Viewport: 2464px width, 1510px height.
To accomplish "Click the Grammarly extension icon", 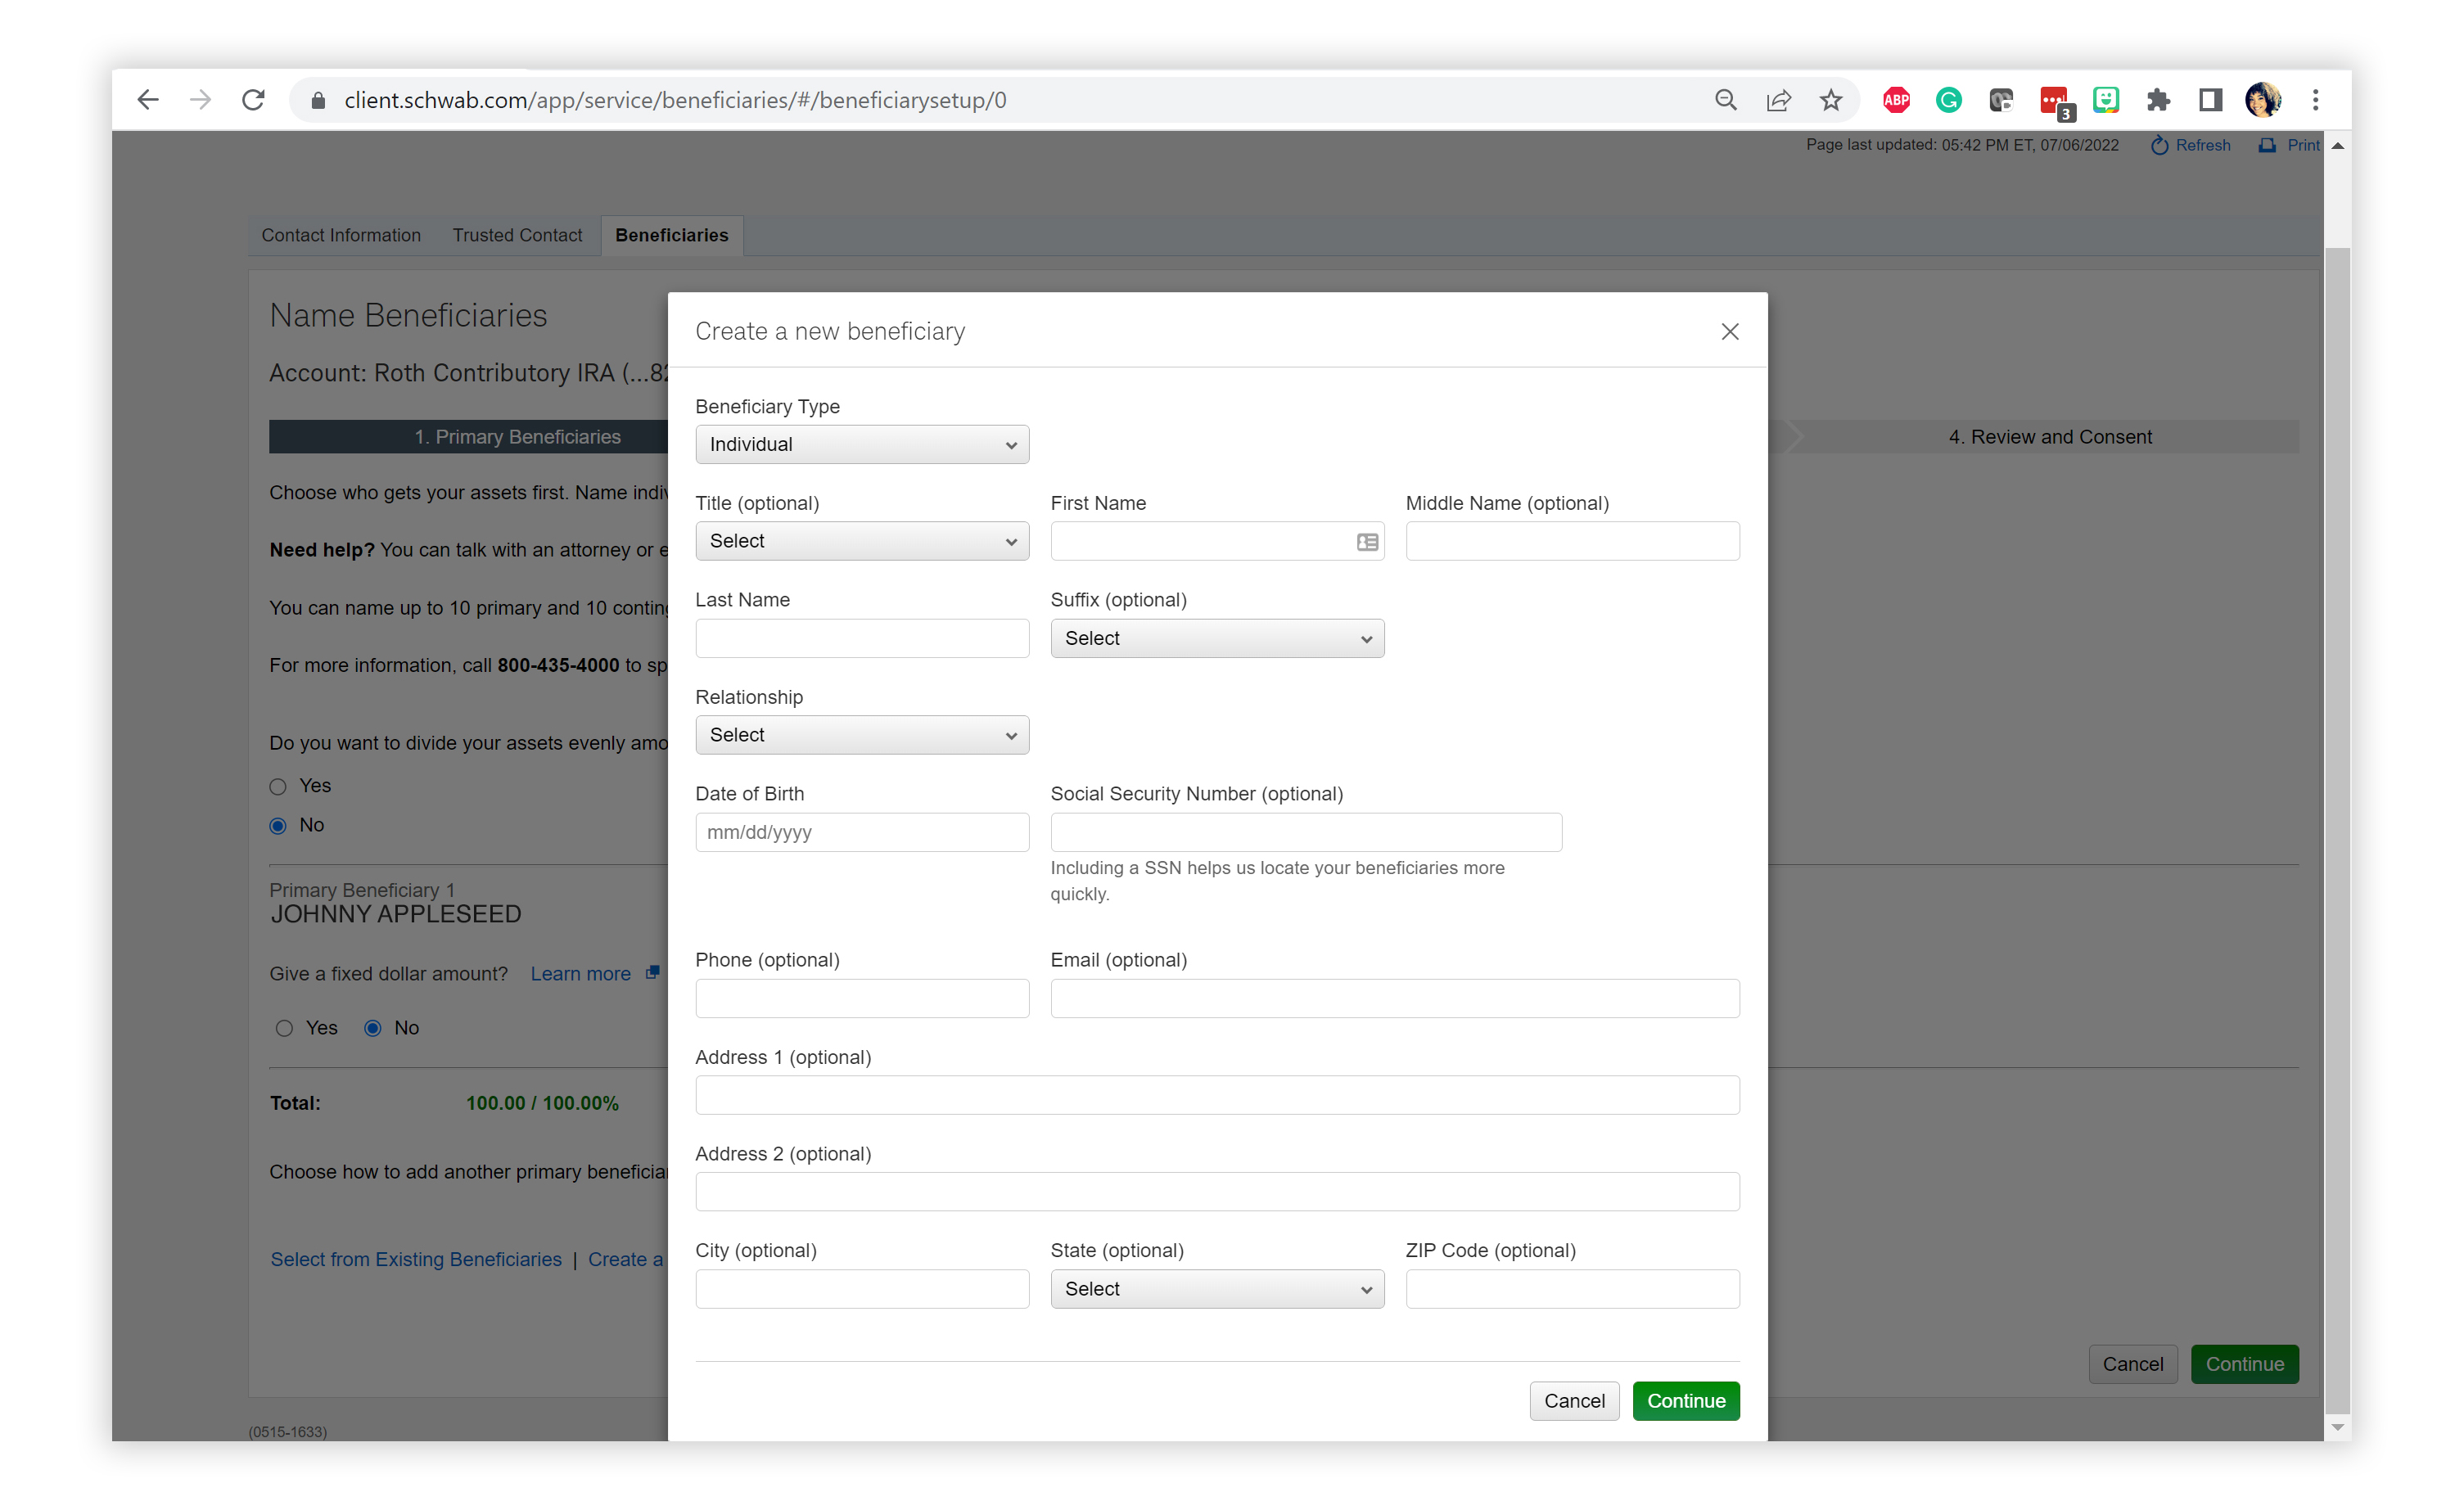I will pyautogui.click(x=1948, y=100).
